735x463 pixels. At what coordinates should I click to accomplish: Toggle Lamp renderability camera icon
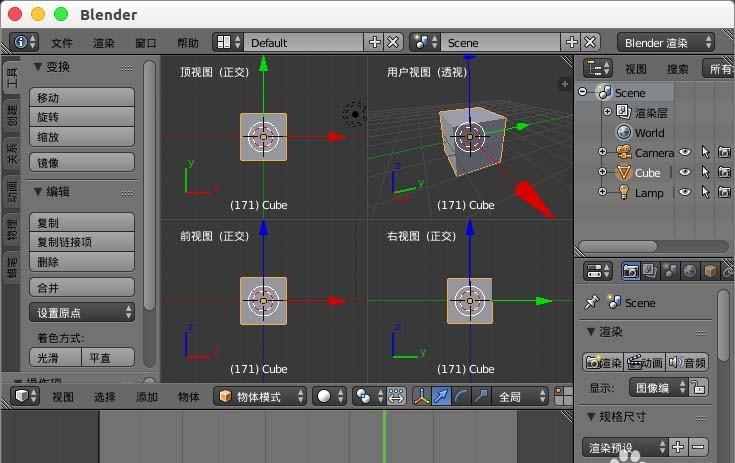coord(725,192)
